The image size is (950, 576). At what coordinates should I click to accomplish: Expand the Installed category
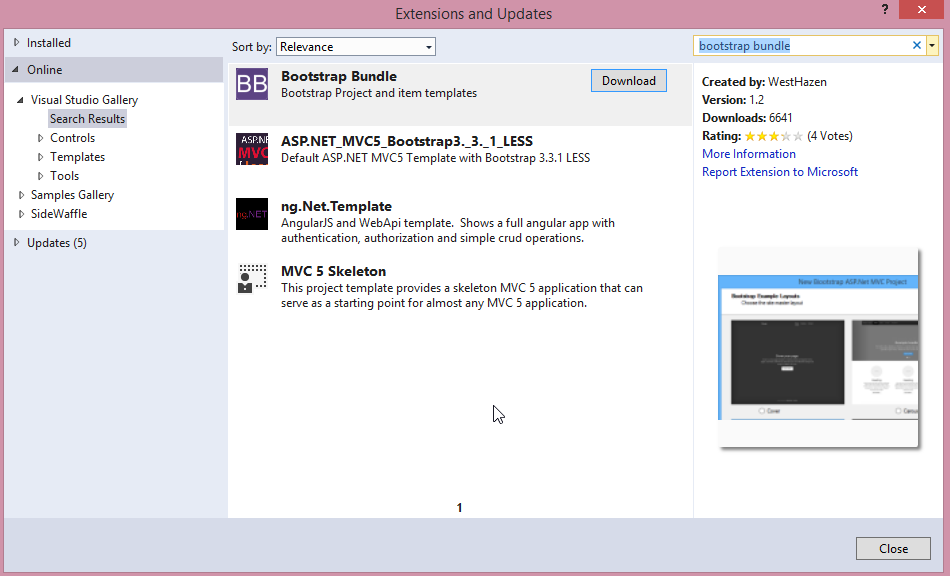16,42
